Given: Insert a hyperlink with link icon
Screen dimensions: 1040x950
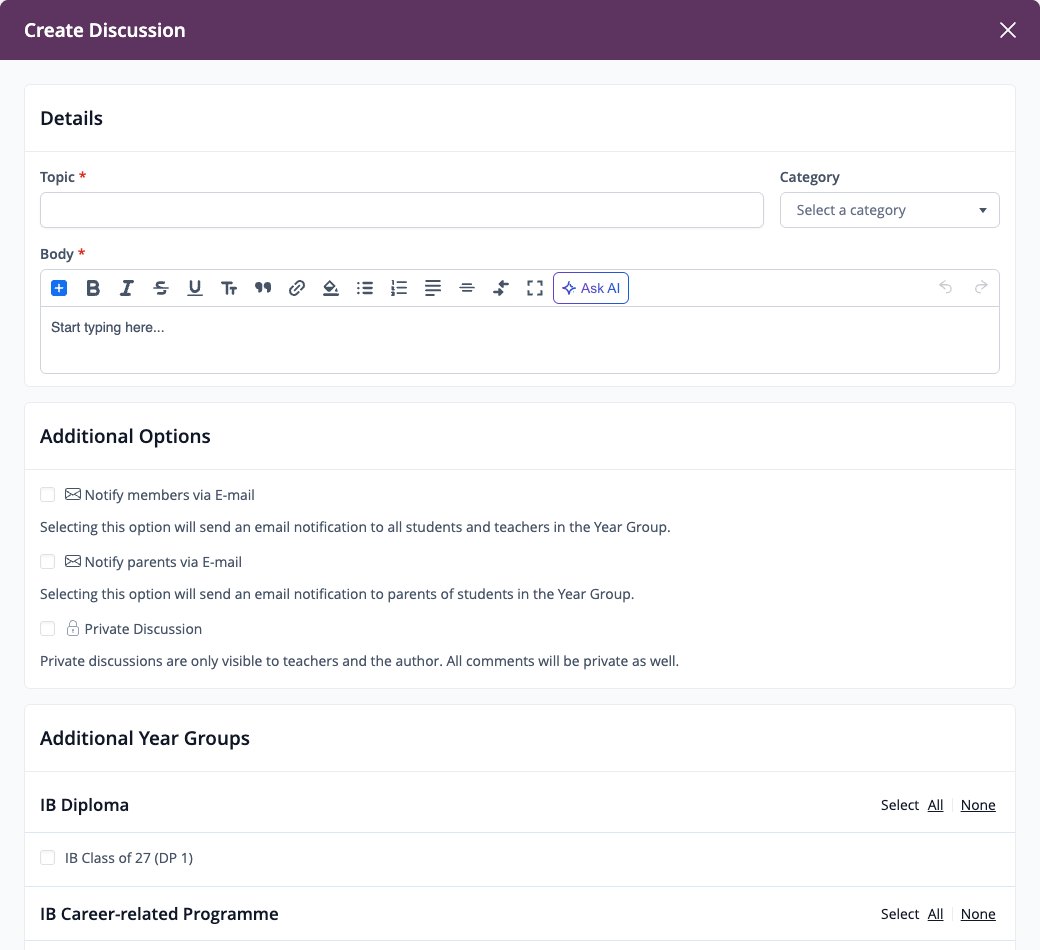Looking at the screenshot, I should click(296, 288).
